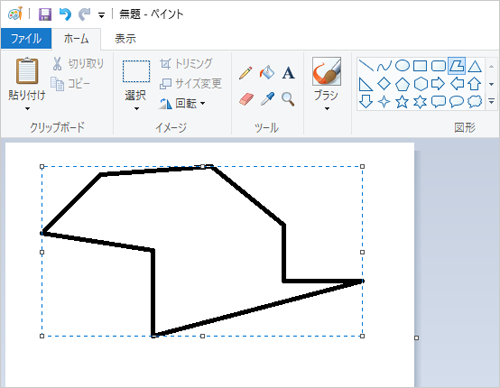Select the Cloud callout shape
This screenshot has width=500, height=388.
point(475,101)
